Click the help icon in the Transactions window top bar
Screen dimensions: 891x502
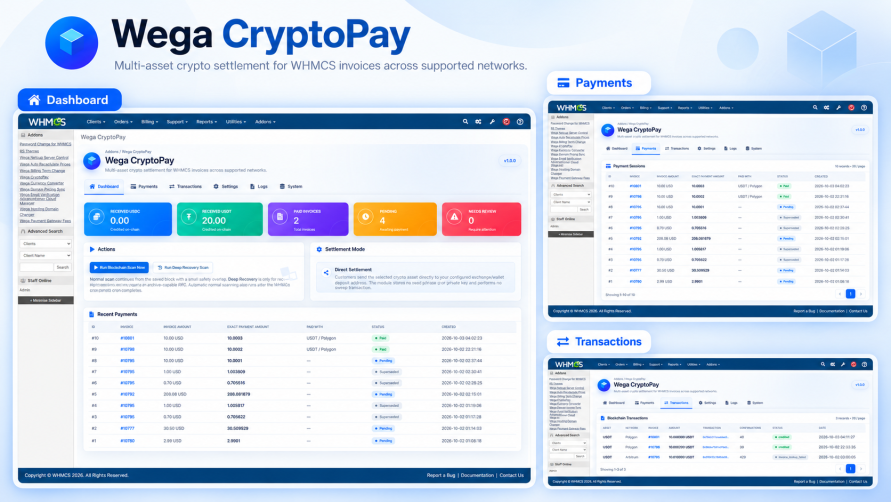point(864,364)
